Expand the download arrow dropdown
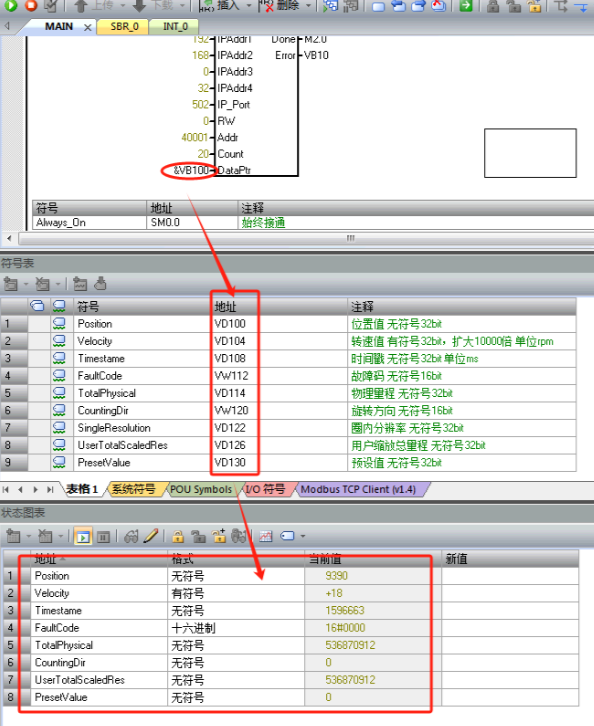Viewport: 594px width, 726px height. [x=181, y=6]
